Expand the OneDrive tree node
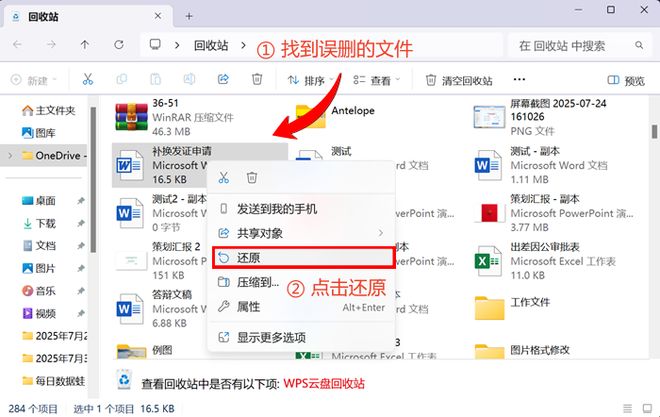The image size is (660, 417). pos(10,156)
